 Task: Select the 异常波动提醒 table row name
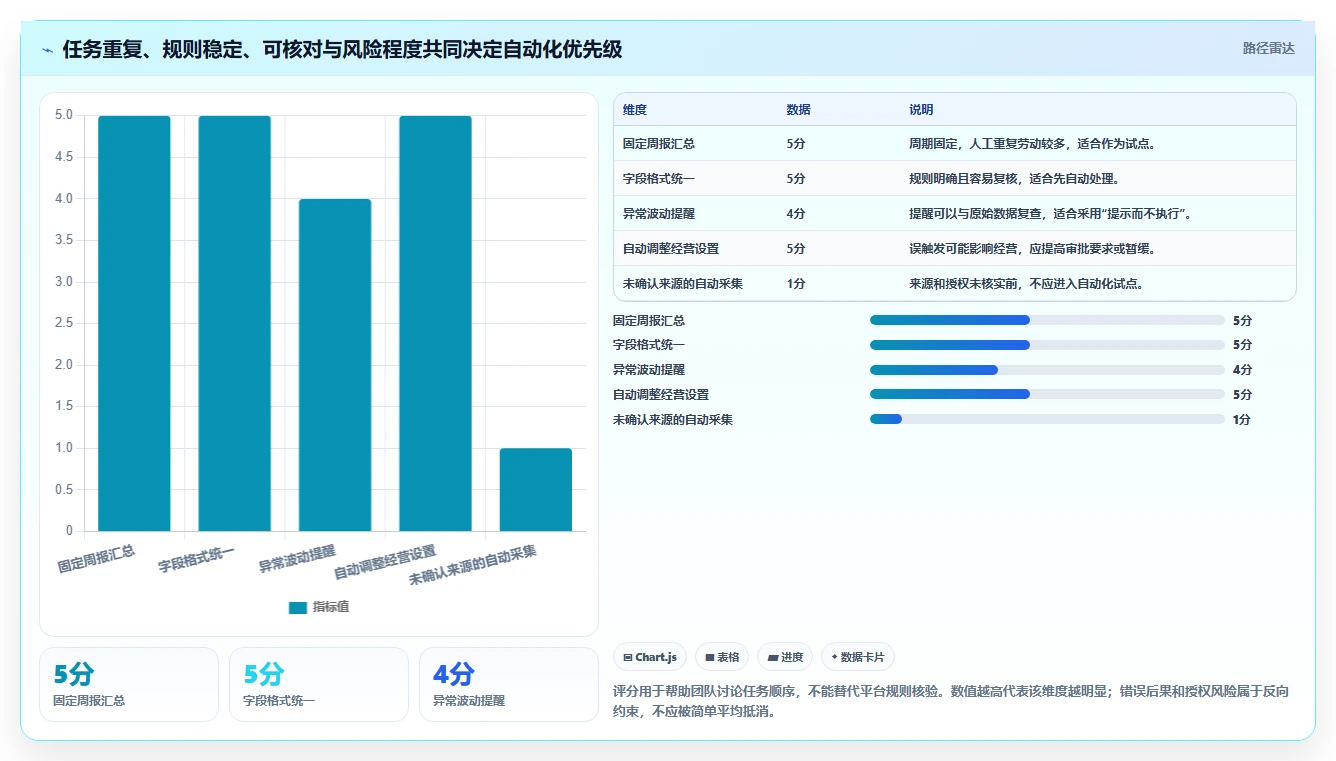tap(659, 214)
